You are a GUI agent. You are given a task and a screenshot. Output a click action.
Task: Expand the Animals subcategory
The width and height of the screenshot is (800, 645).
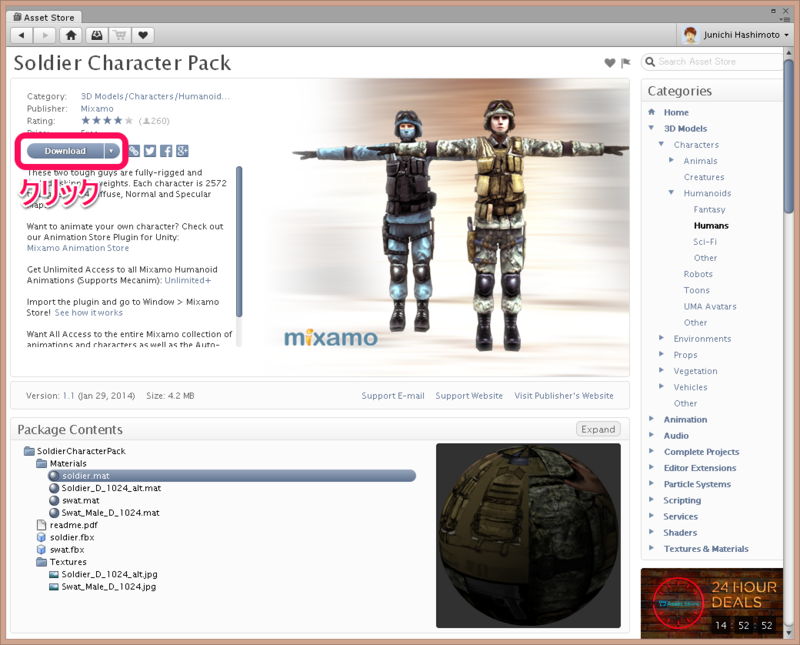[x=671, y=160]
